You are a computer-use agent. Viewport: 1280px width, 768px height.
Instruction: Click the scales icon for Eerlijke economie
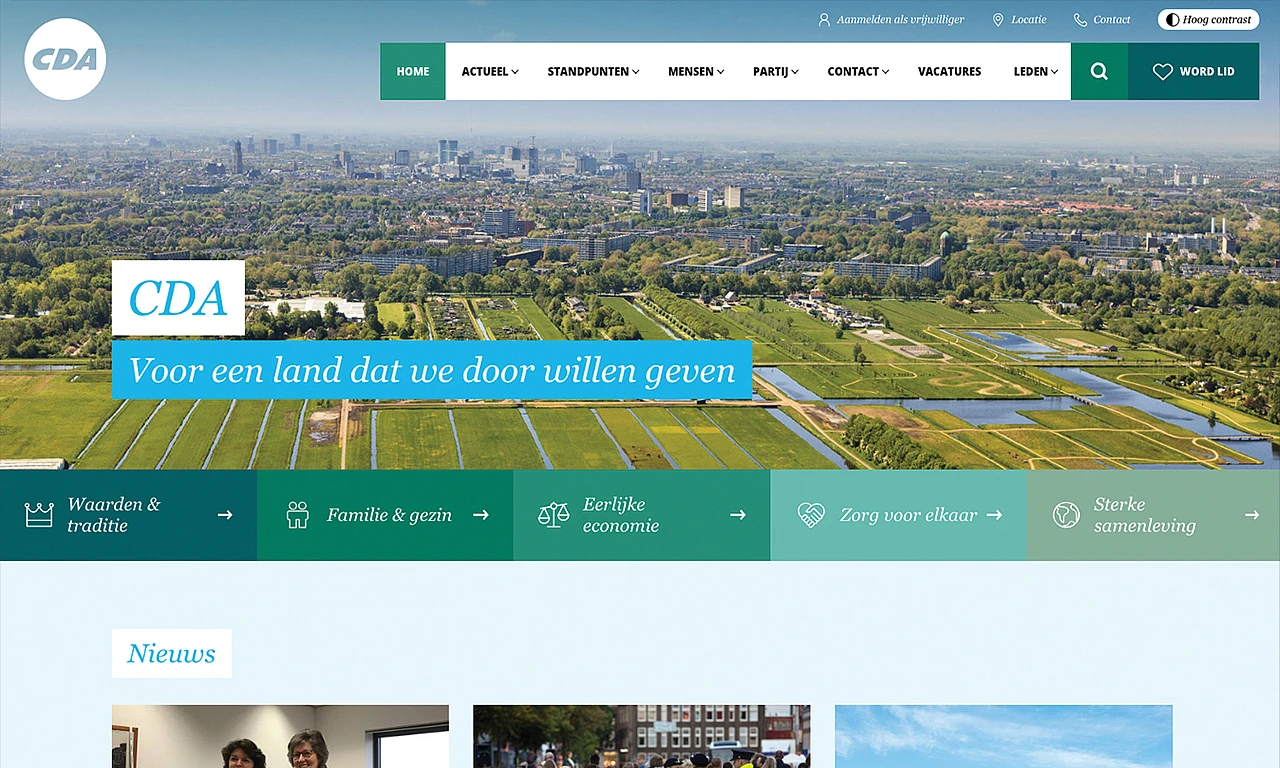tap(553, 515)
